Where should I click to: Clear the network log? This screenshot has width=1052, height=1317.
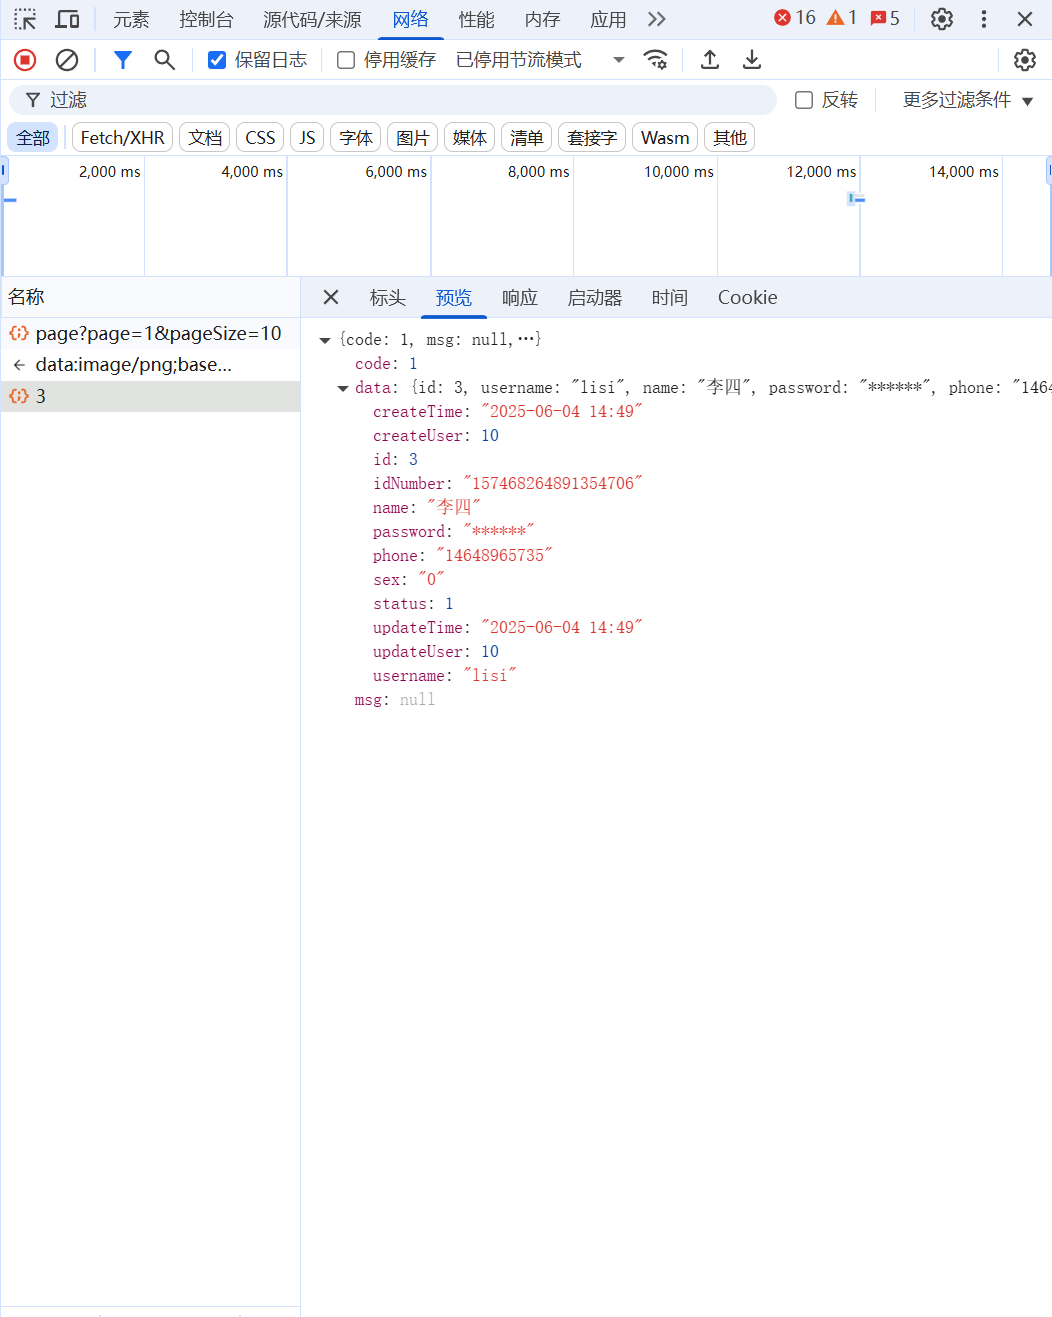(67, 60)
